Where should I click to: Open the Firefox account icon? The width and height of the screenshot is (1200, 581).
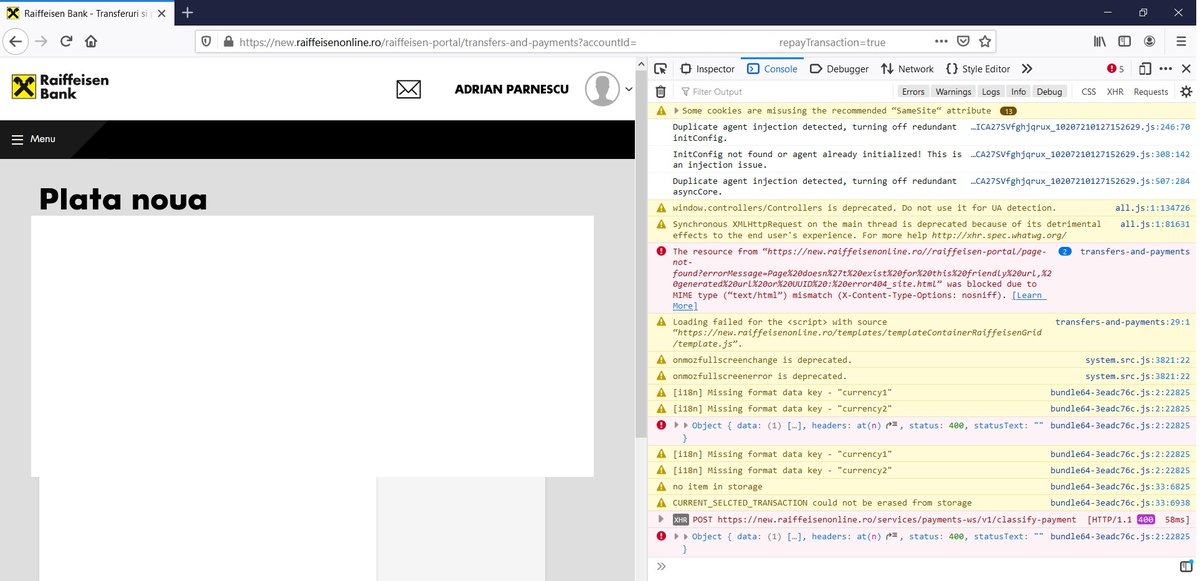click(1151, 42)
